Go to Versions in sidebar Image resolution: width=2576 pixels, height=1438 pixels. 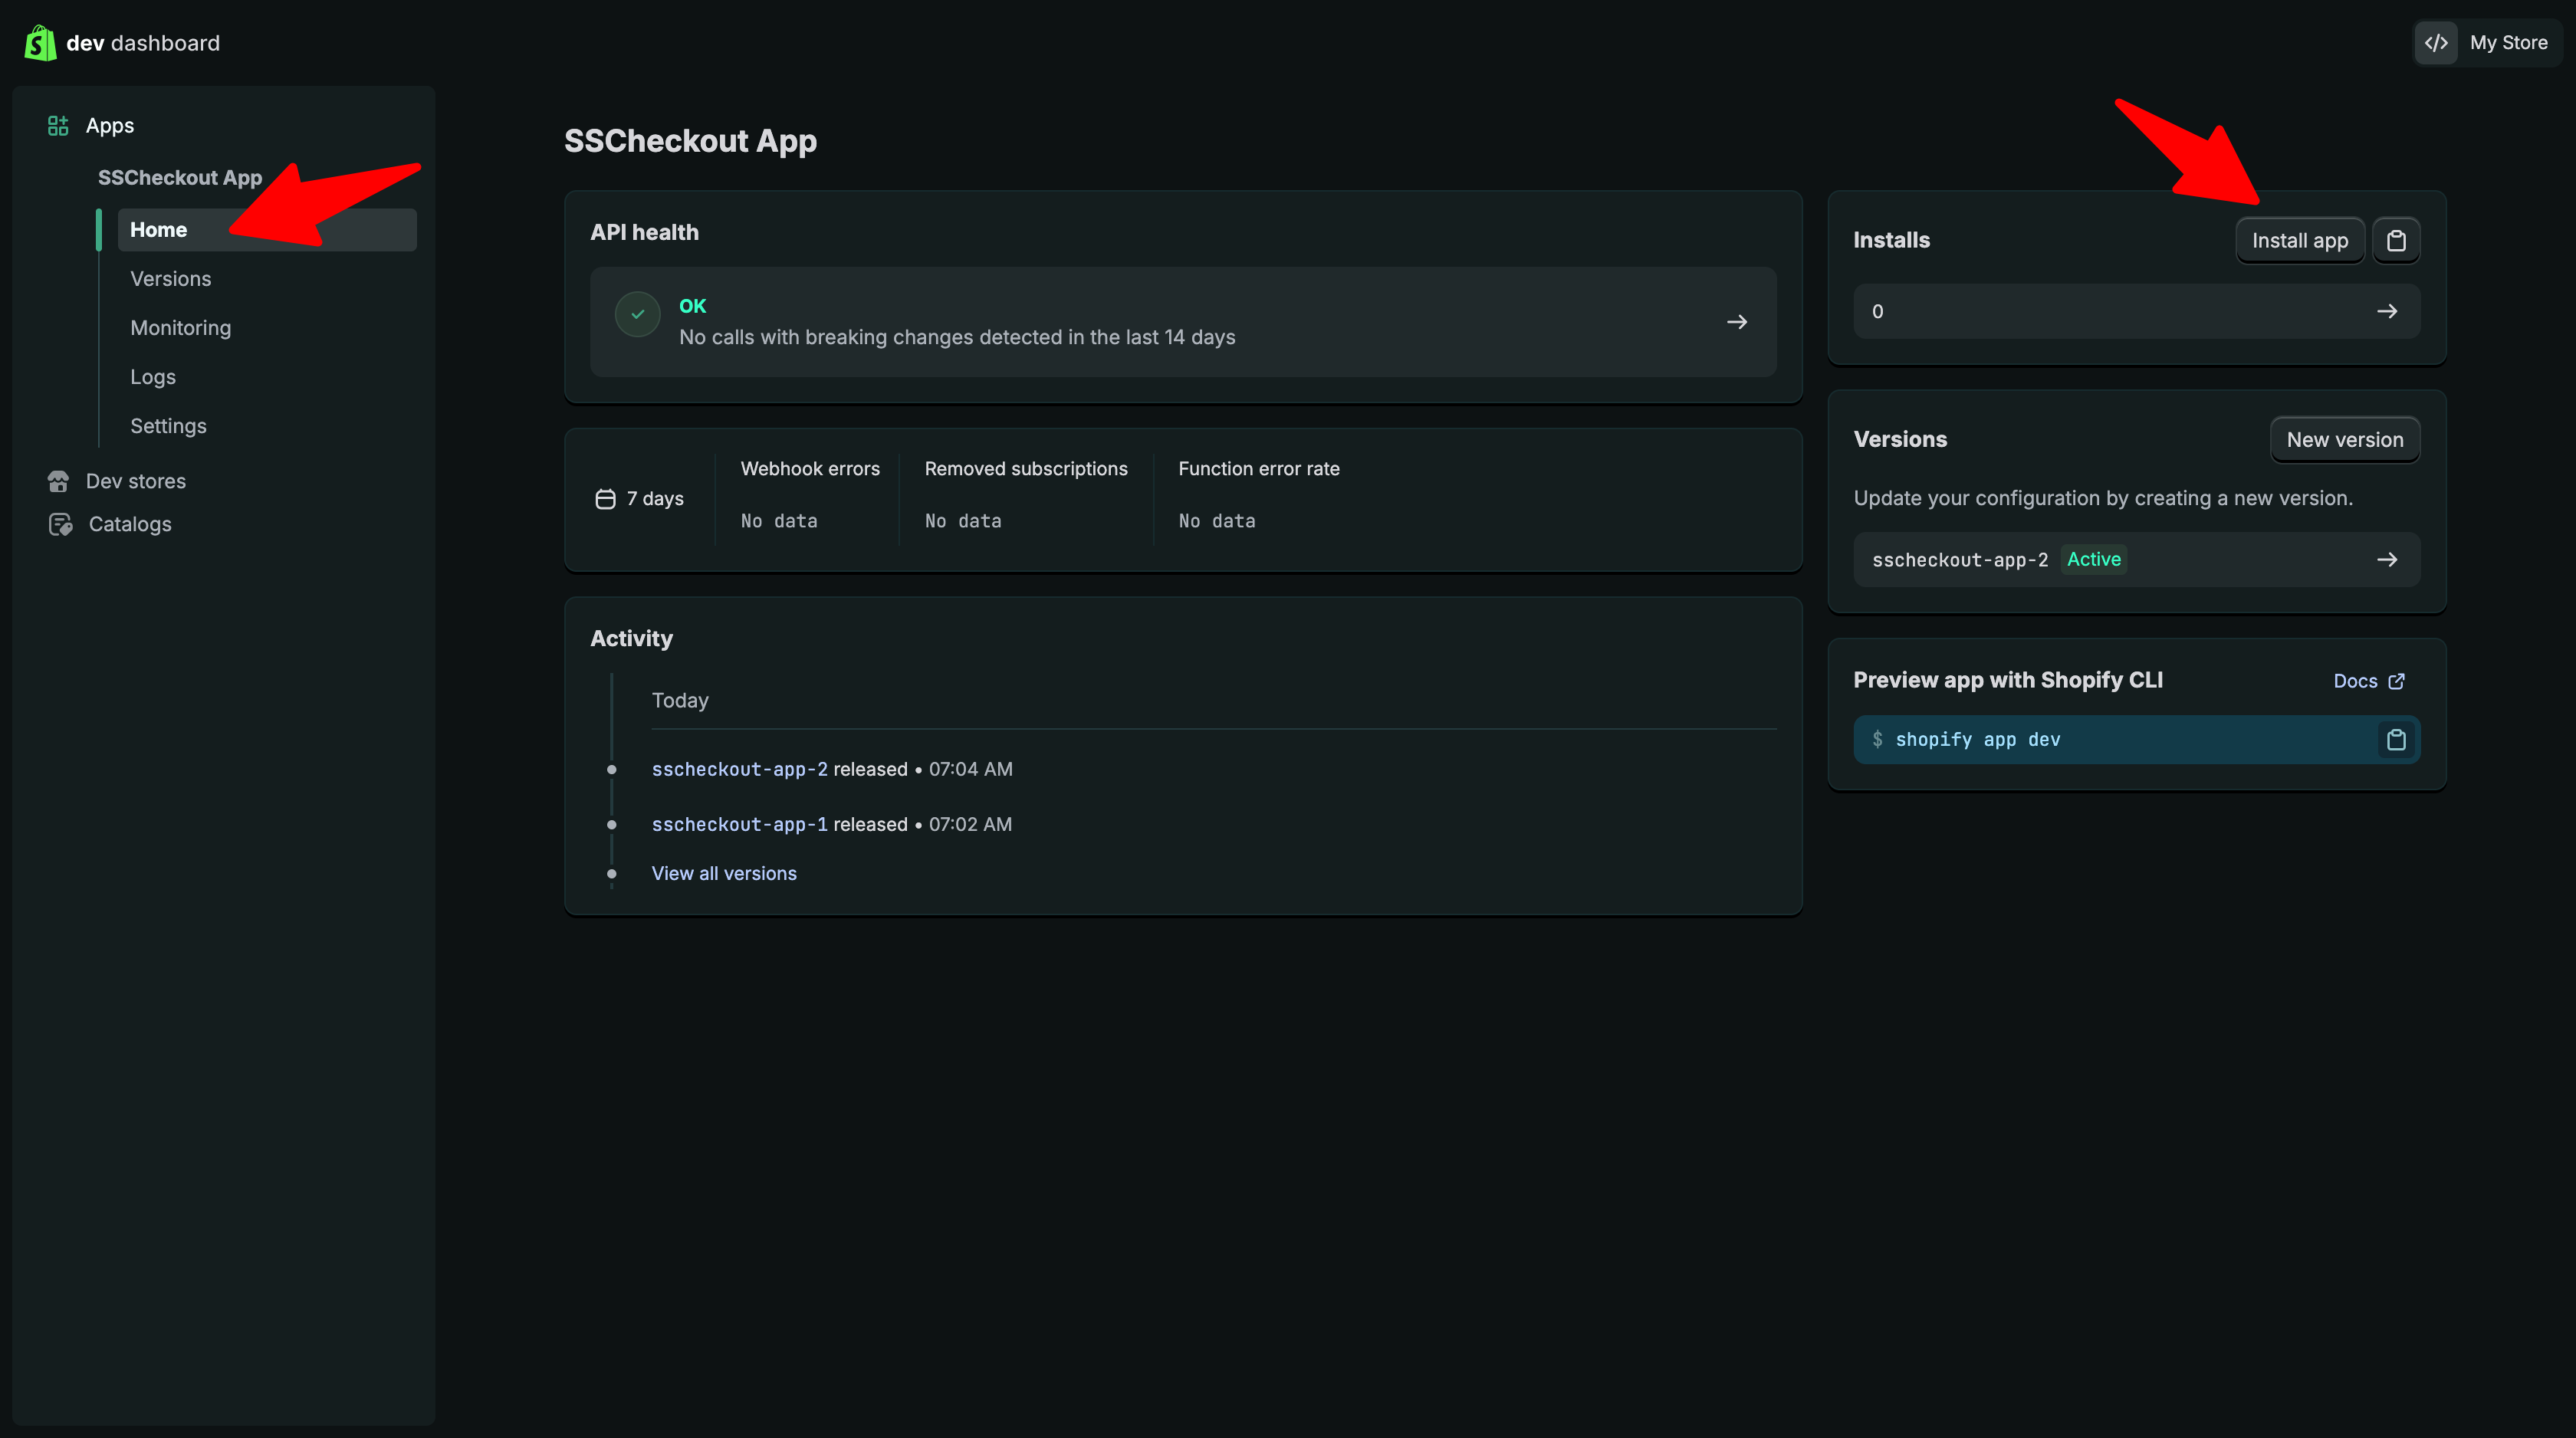170,279
